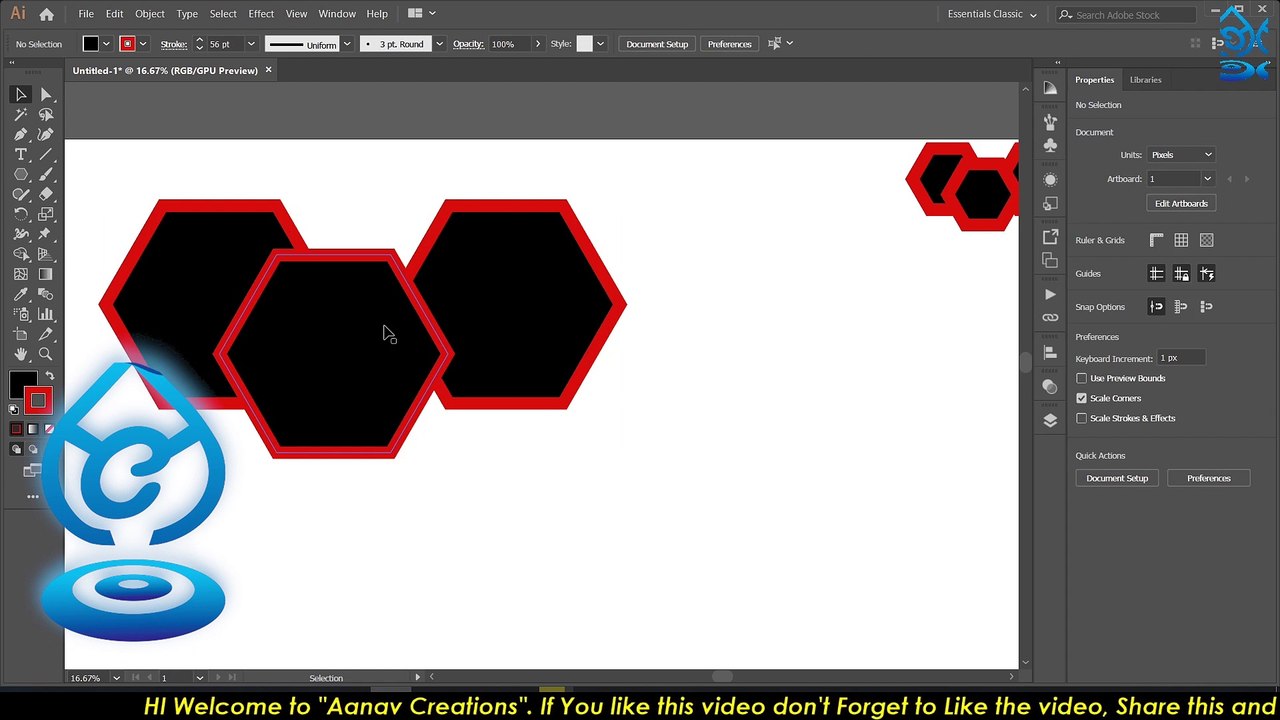This screenshot has height=720, width=1280.
Task: Click the Search Adobe Stock field
Action: click(x=1126, y=15)
